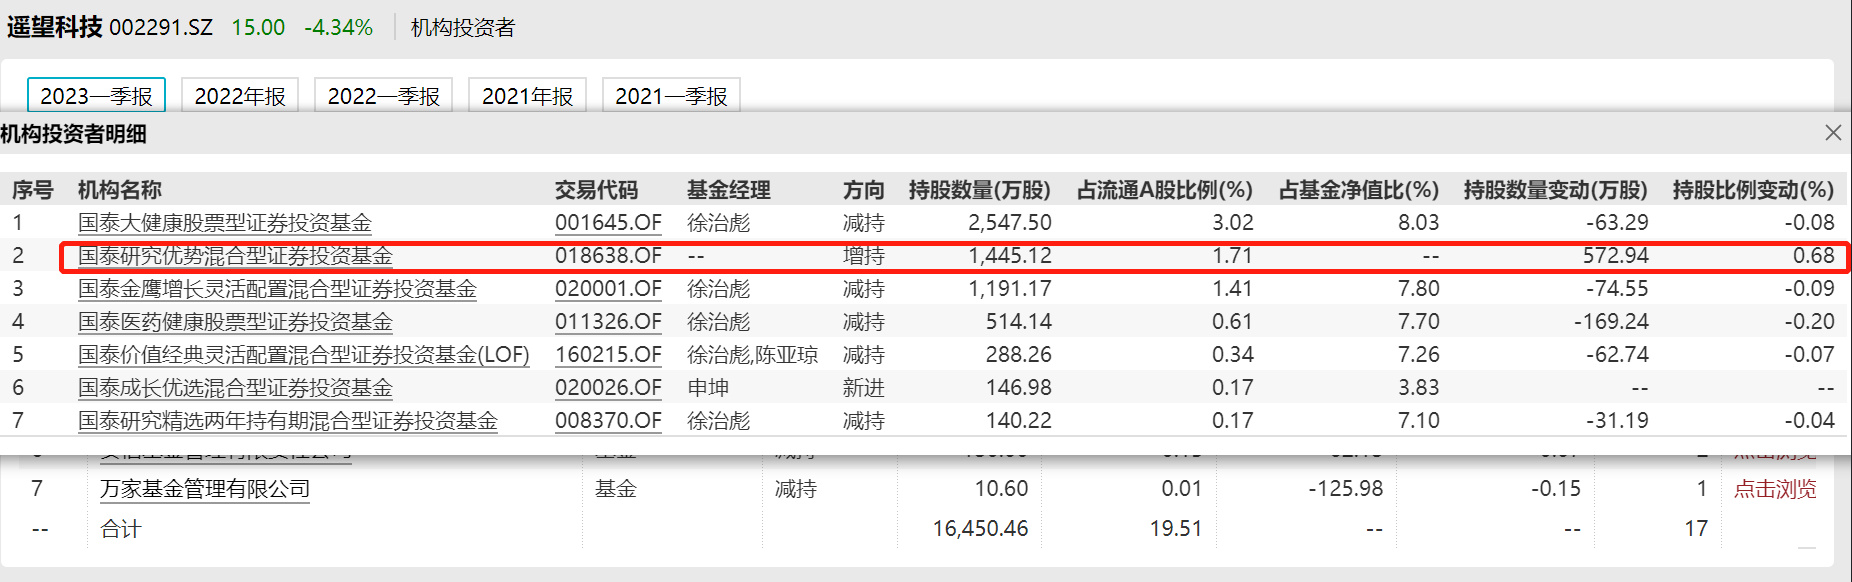Open 万家基金管理有限公司 link
This screenshot has width=1852, height=582.
[205, 489]
